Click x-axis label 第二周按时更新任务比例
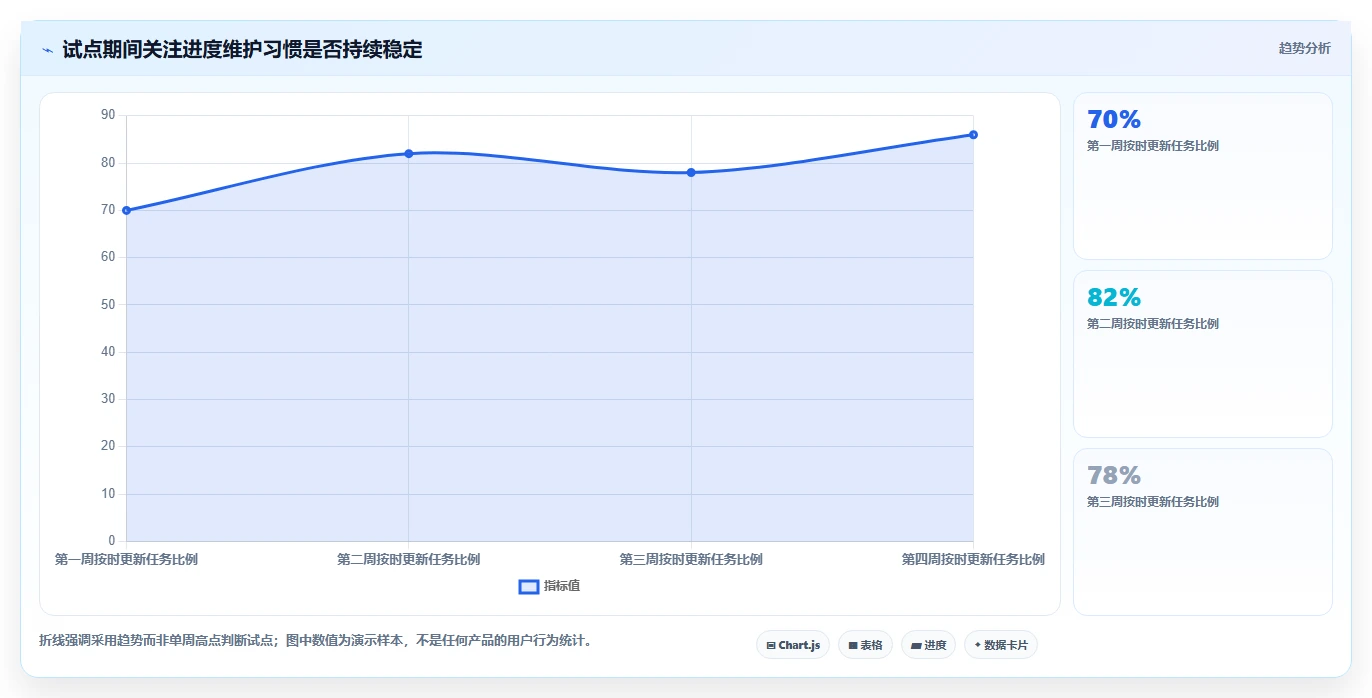 tap(409, 560)
